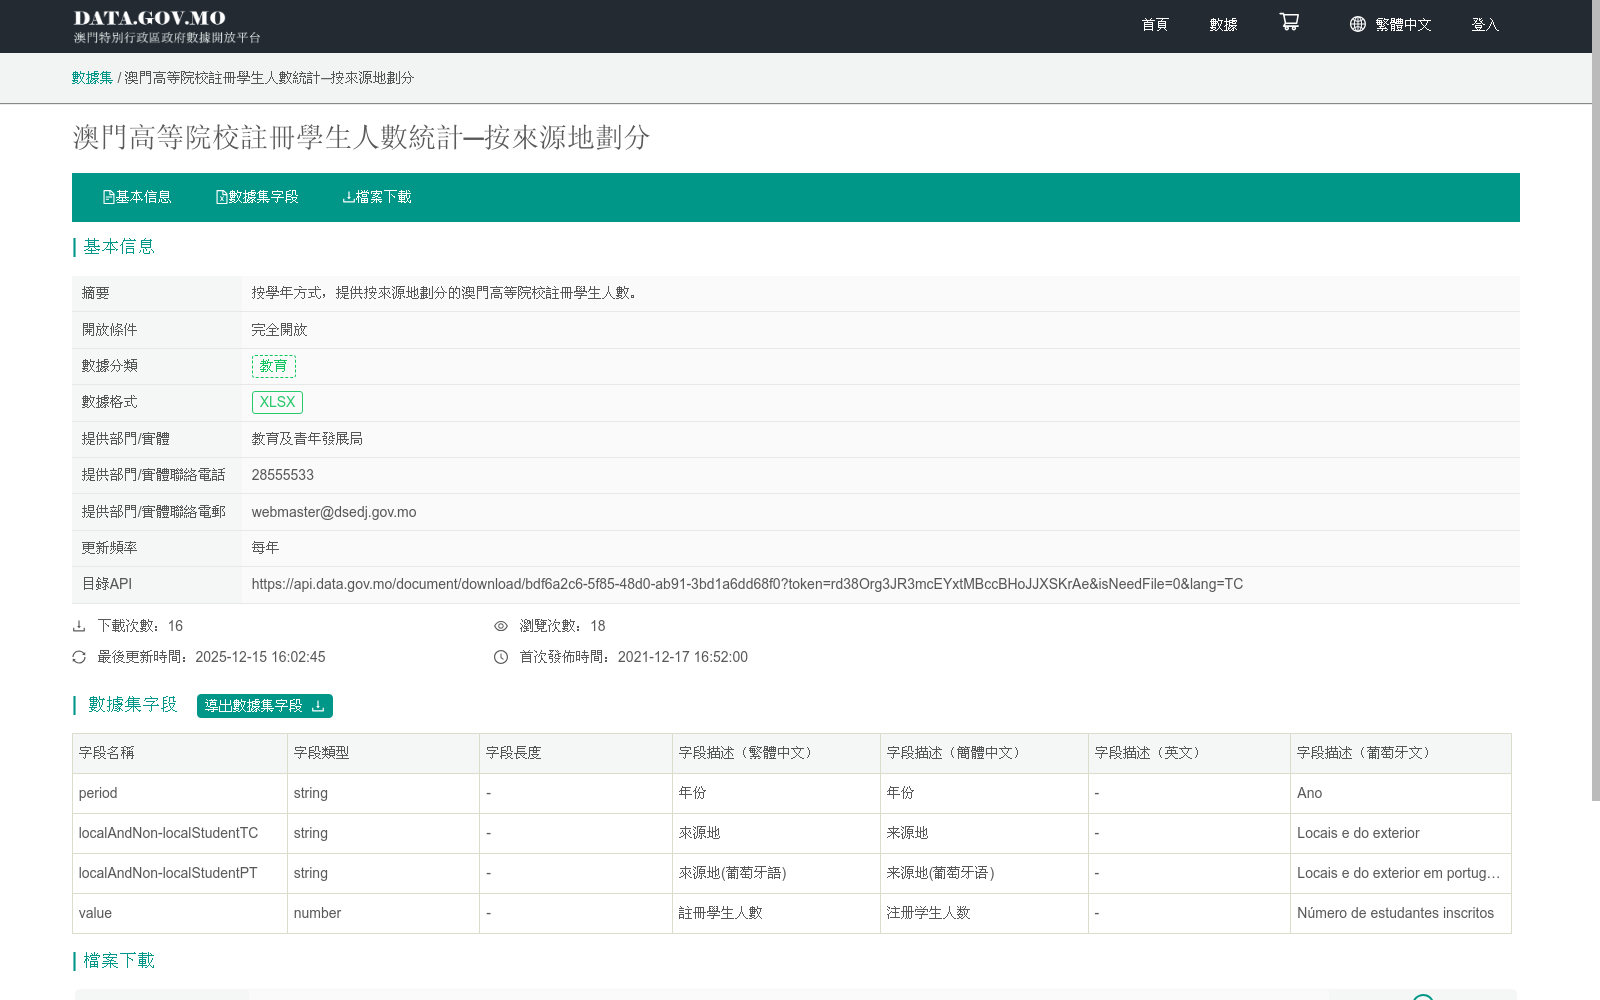
Task: Click the 每年 update frequency value
Action: tap(265, 548)
